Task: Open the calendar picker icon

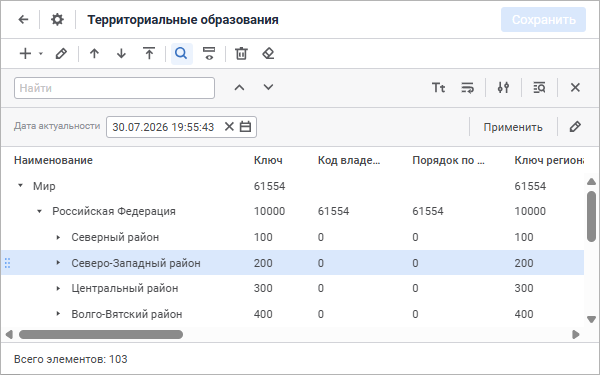Action: click(x=245, y=126)
